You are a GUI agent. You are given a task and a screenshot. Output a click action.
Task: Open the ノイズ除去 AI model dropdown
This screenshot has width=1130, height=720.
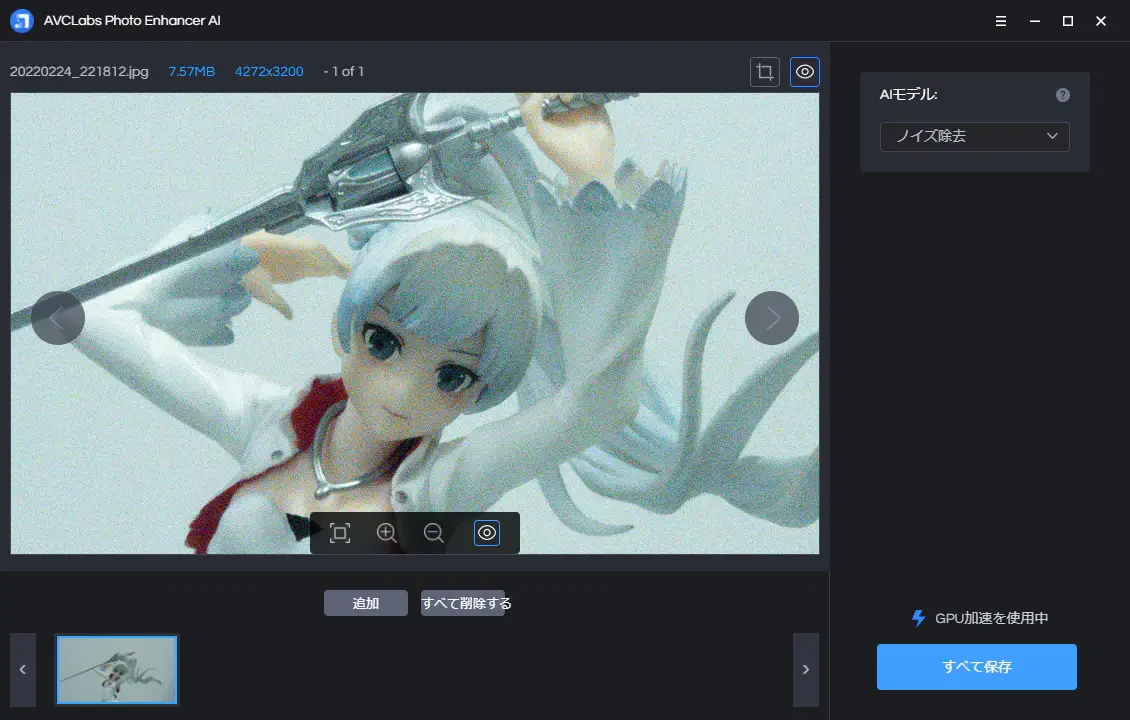click(974, 136)
